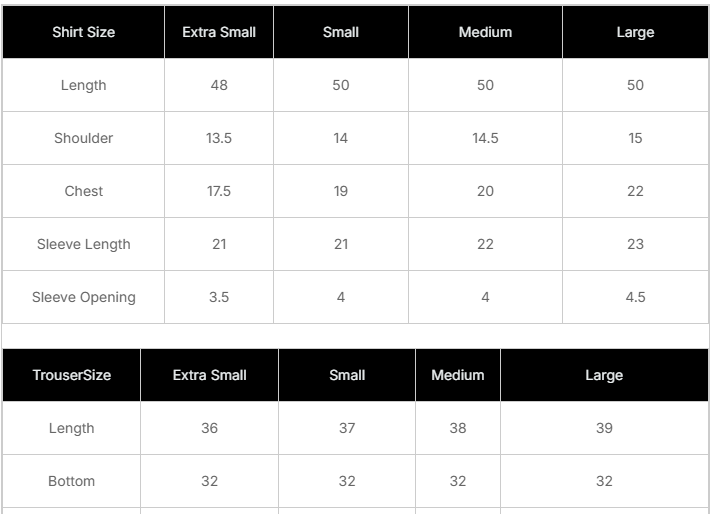Select trouser Length value 39 for Large
The height and width of the screenshot is (514, 715).
pos(604,428)
